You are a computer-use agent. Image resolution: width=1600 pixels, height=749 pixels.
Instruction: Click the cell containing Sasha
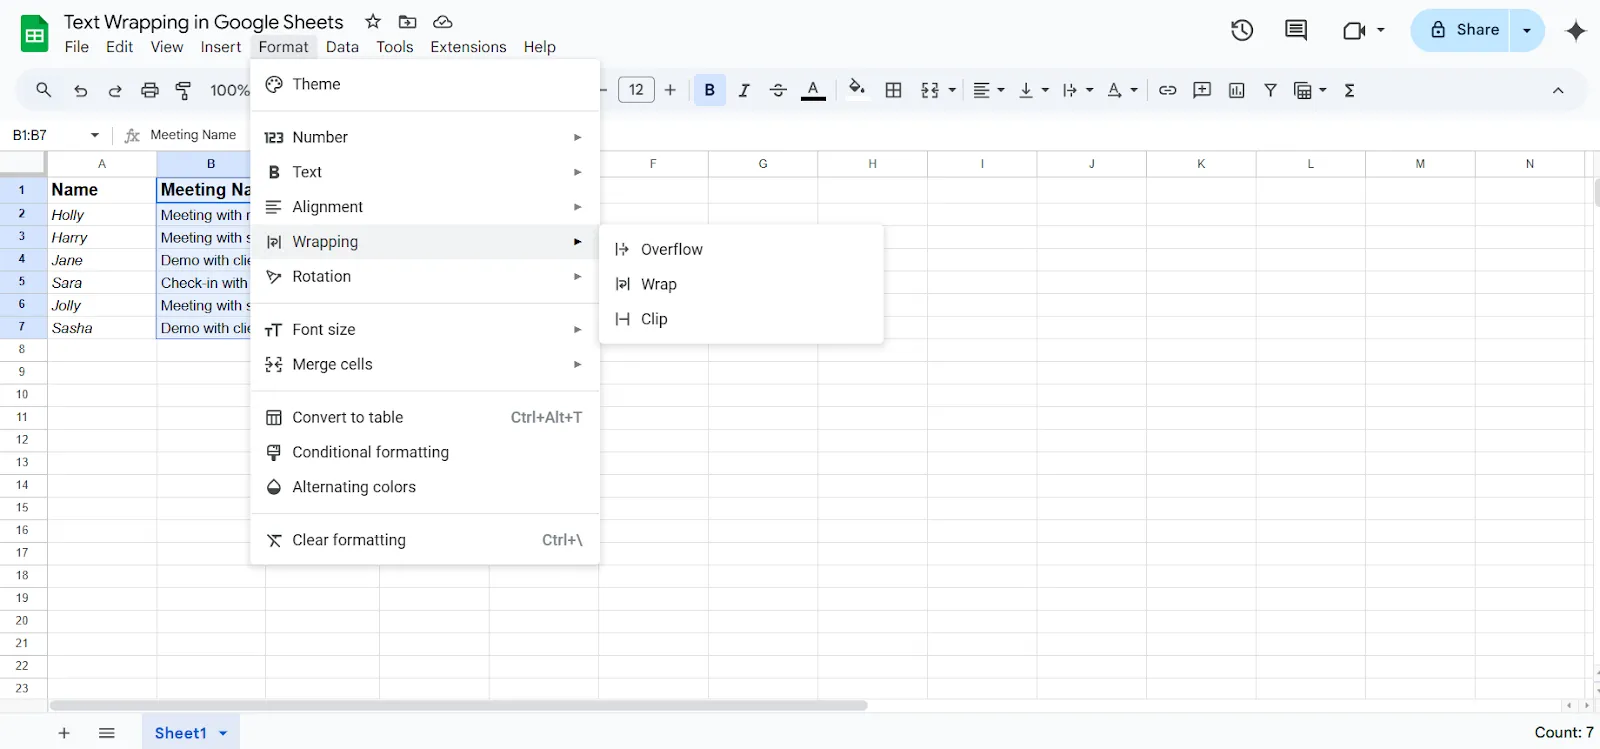[102, 328]
